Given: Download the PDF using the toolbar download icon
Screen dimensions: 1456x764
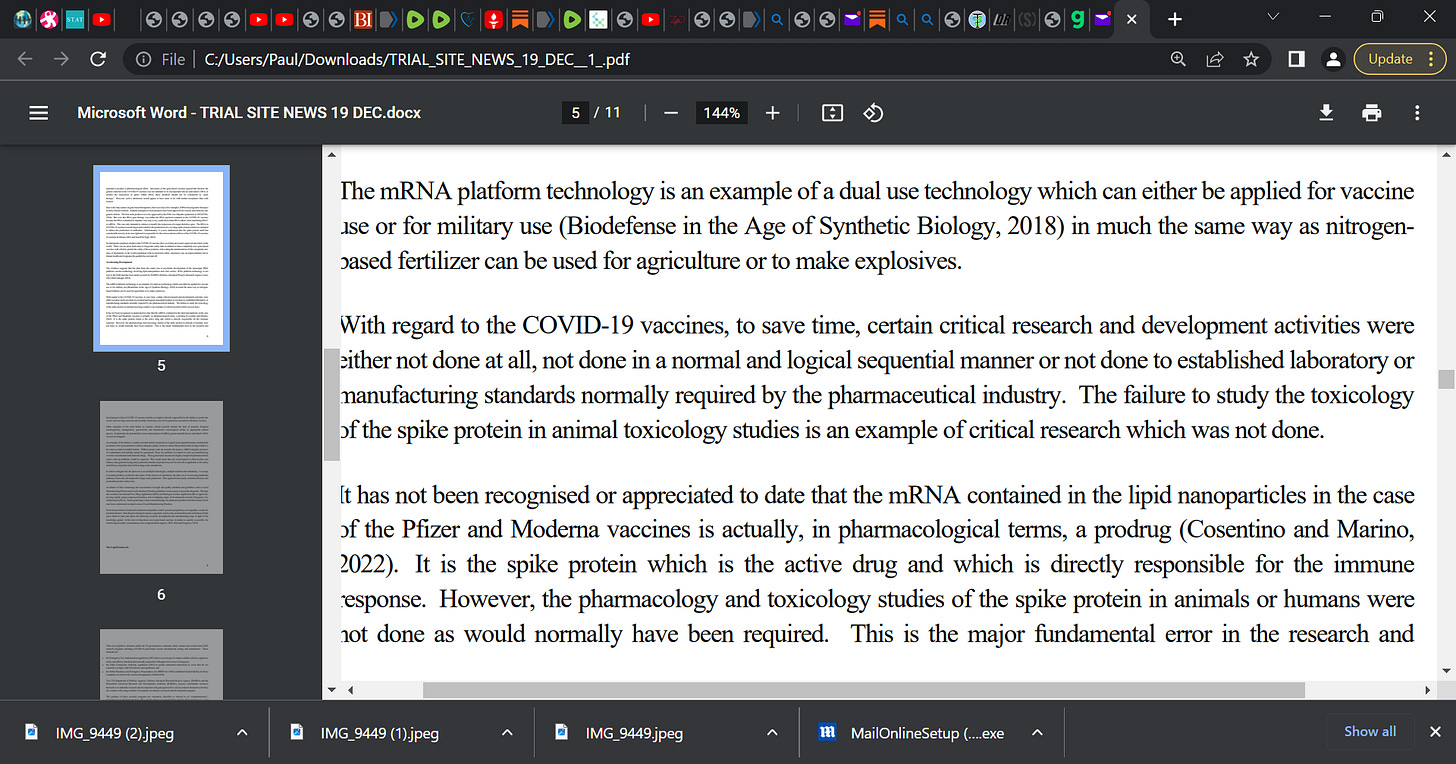Looking at the screenshot, I should (x=1326, y=113).
